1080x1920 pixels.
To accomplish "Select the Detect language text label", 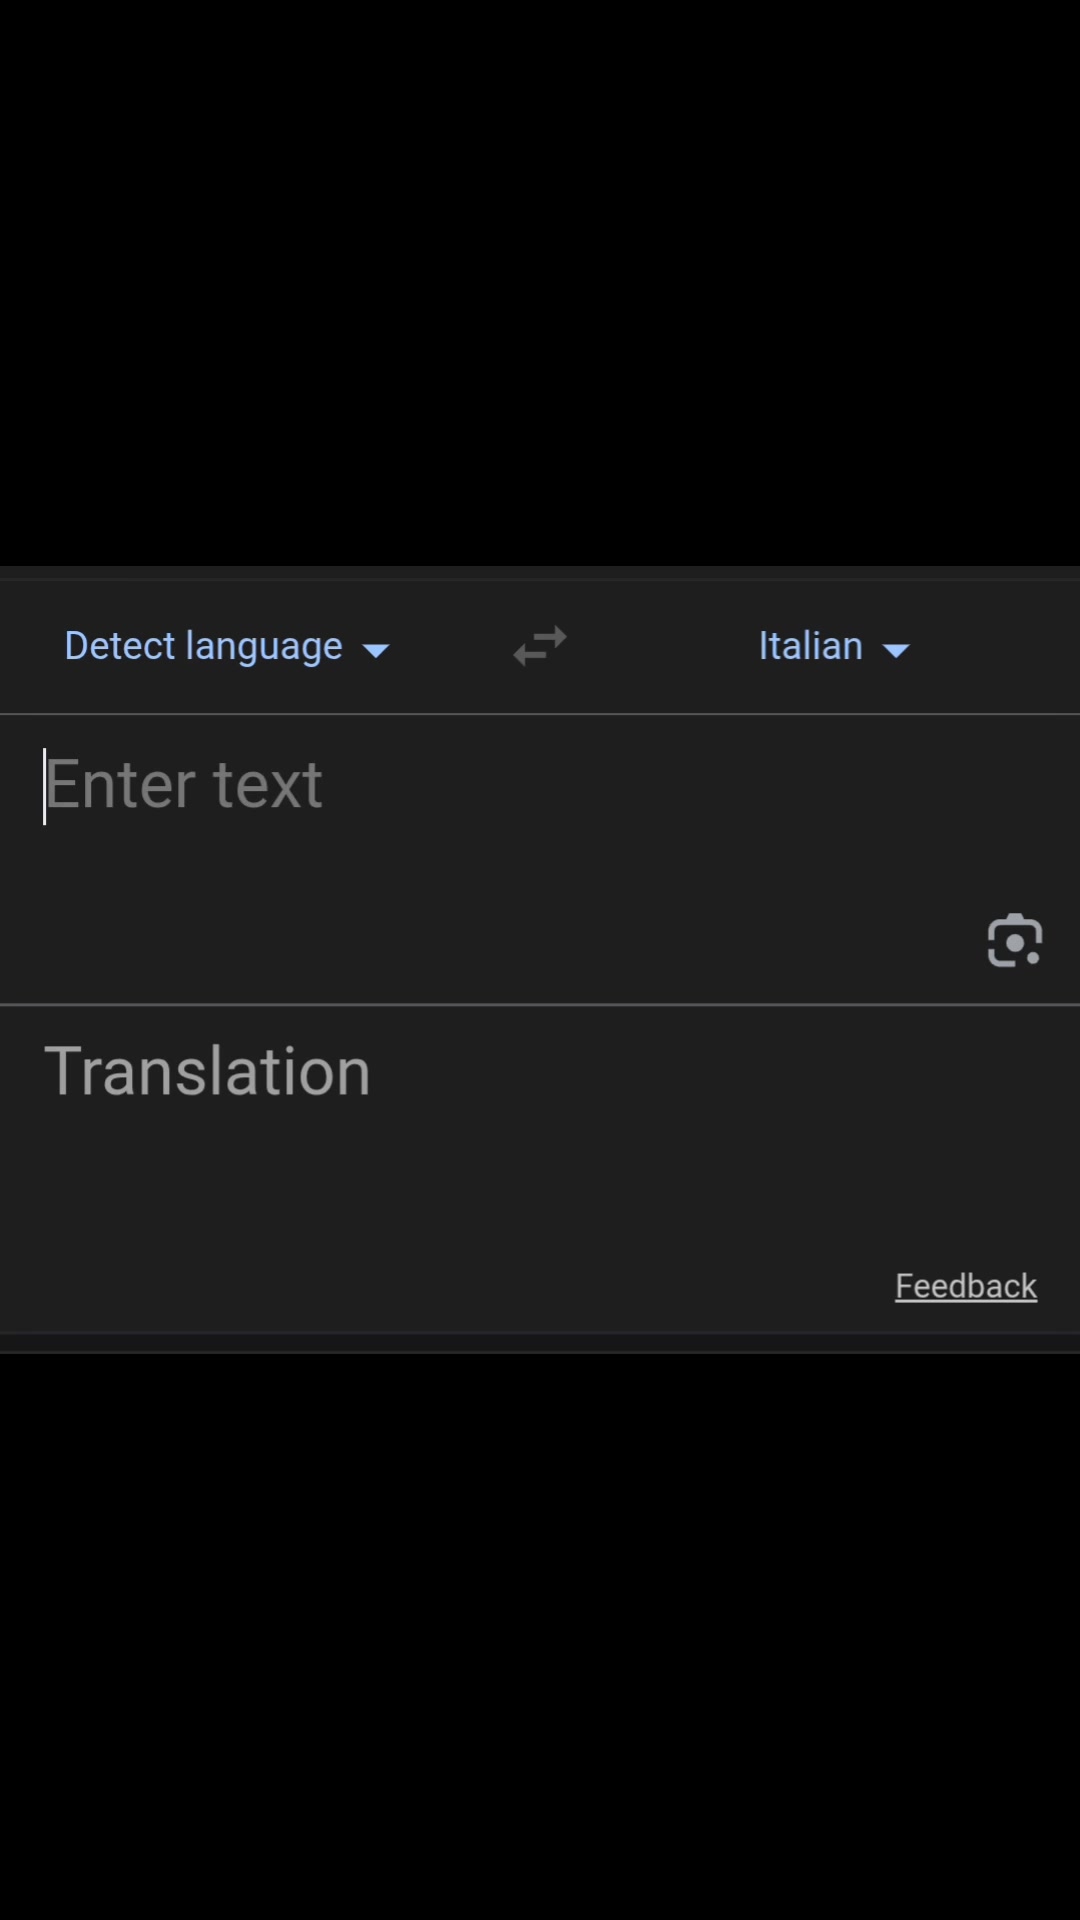I will coord(203,646).
